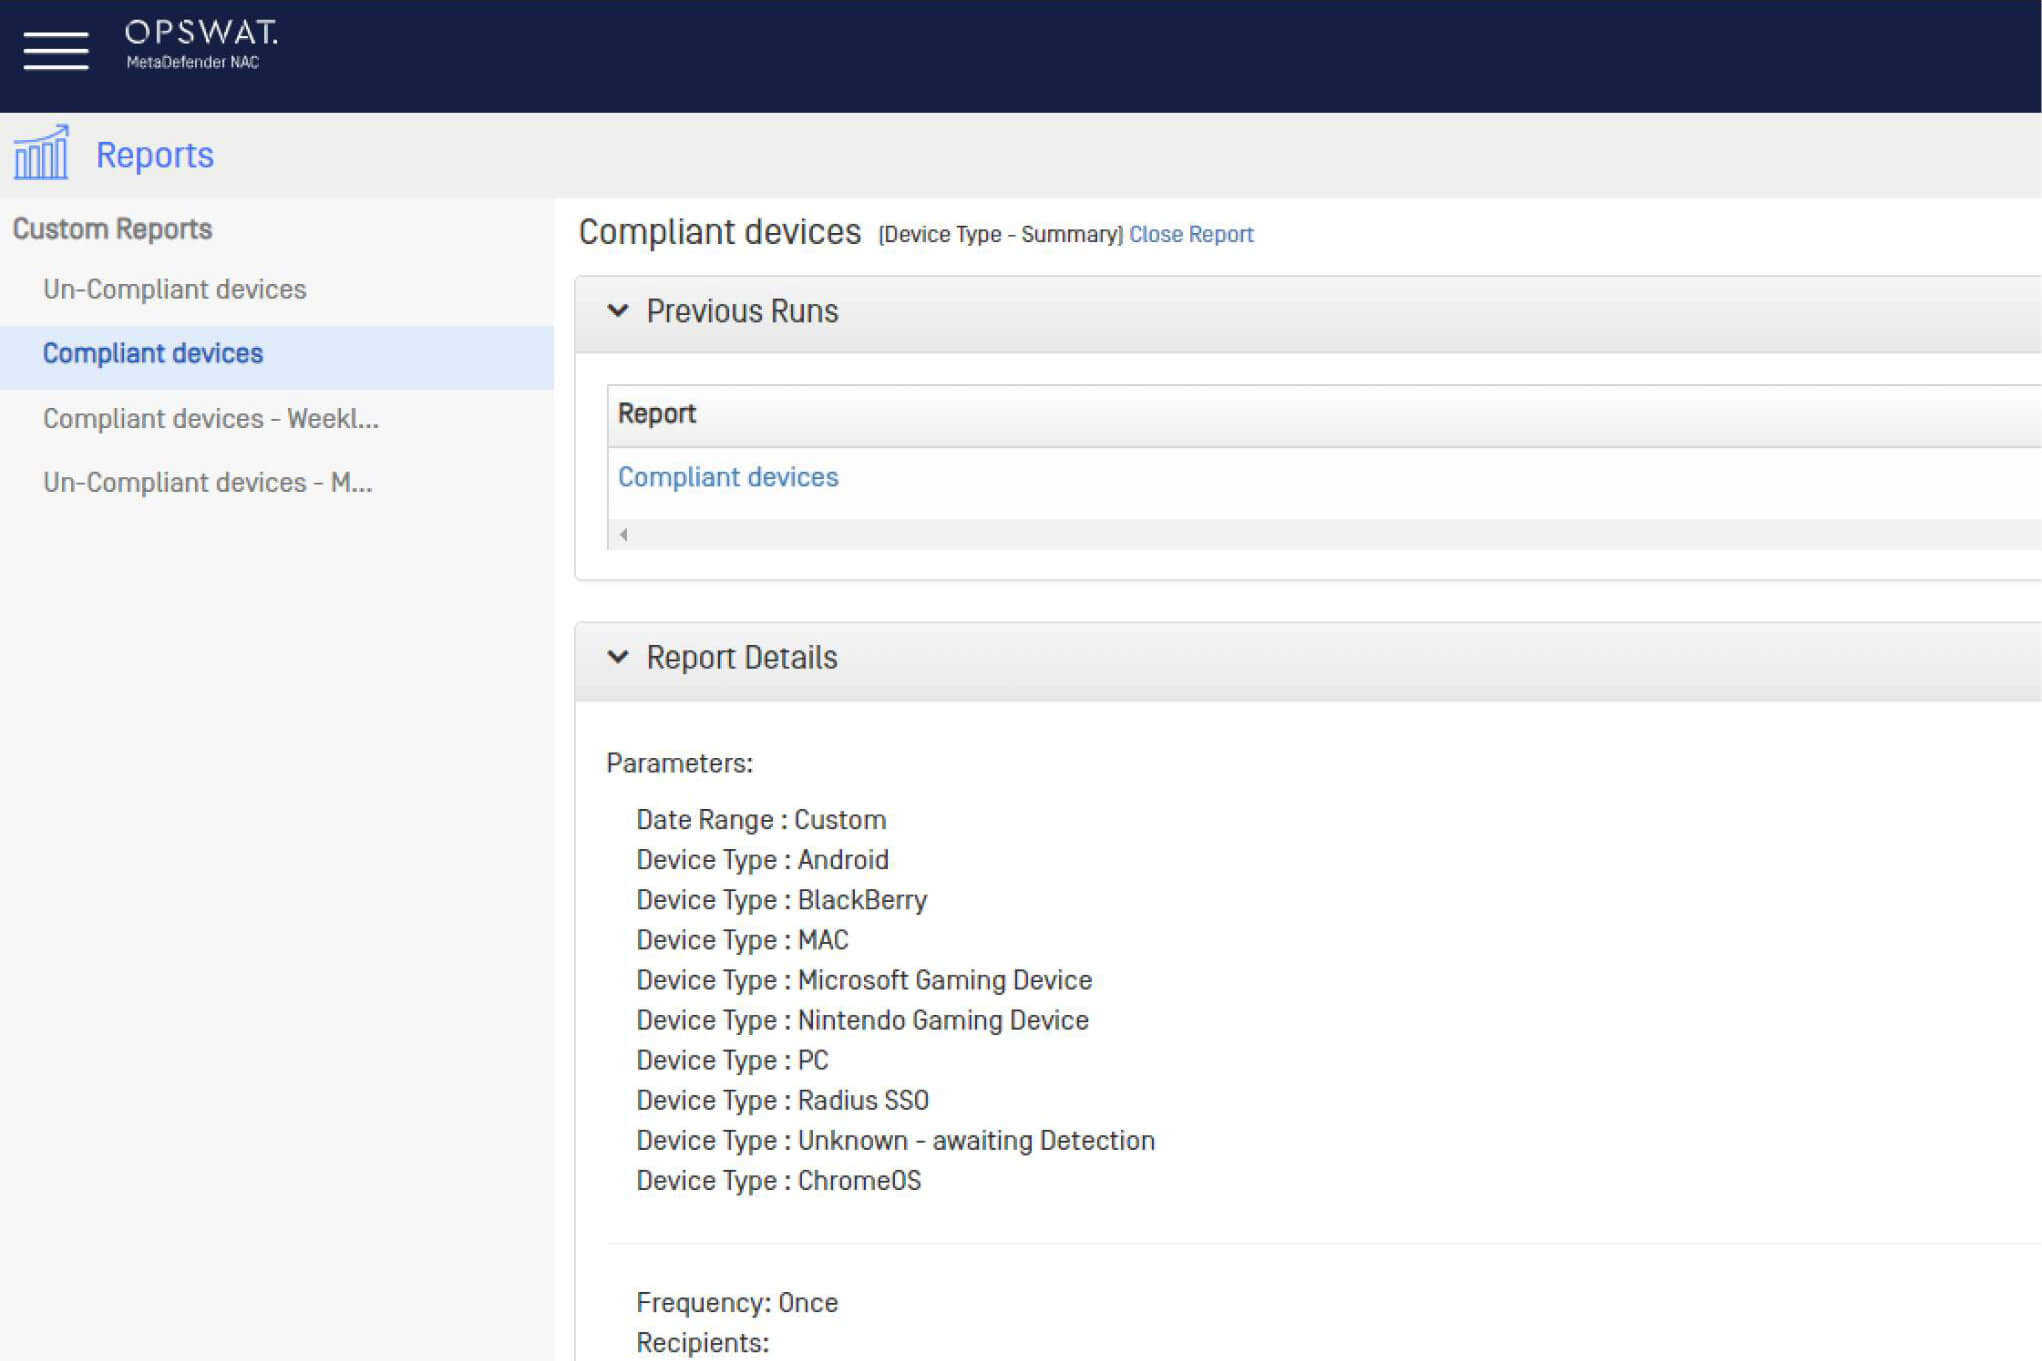
Task: Select Un-Compliant devices custom report
Action: pos(174,290)
